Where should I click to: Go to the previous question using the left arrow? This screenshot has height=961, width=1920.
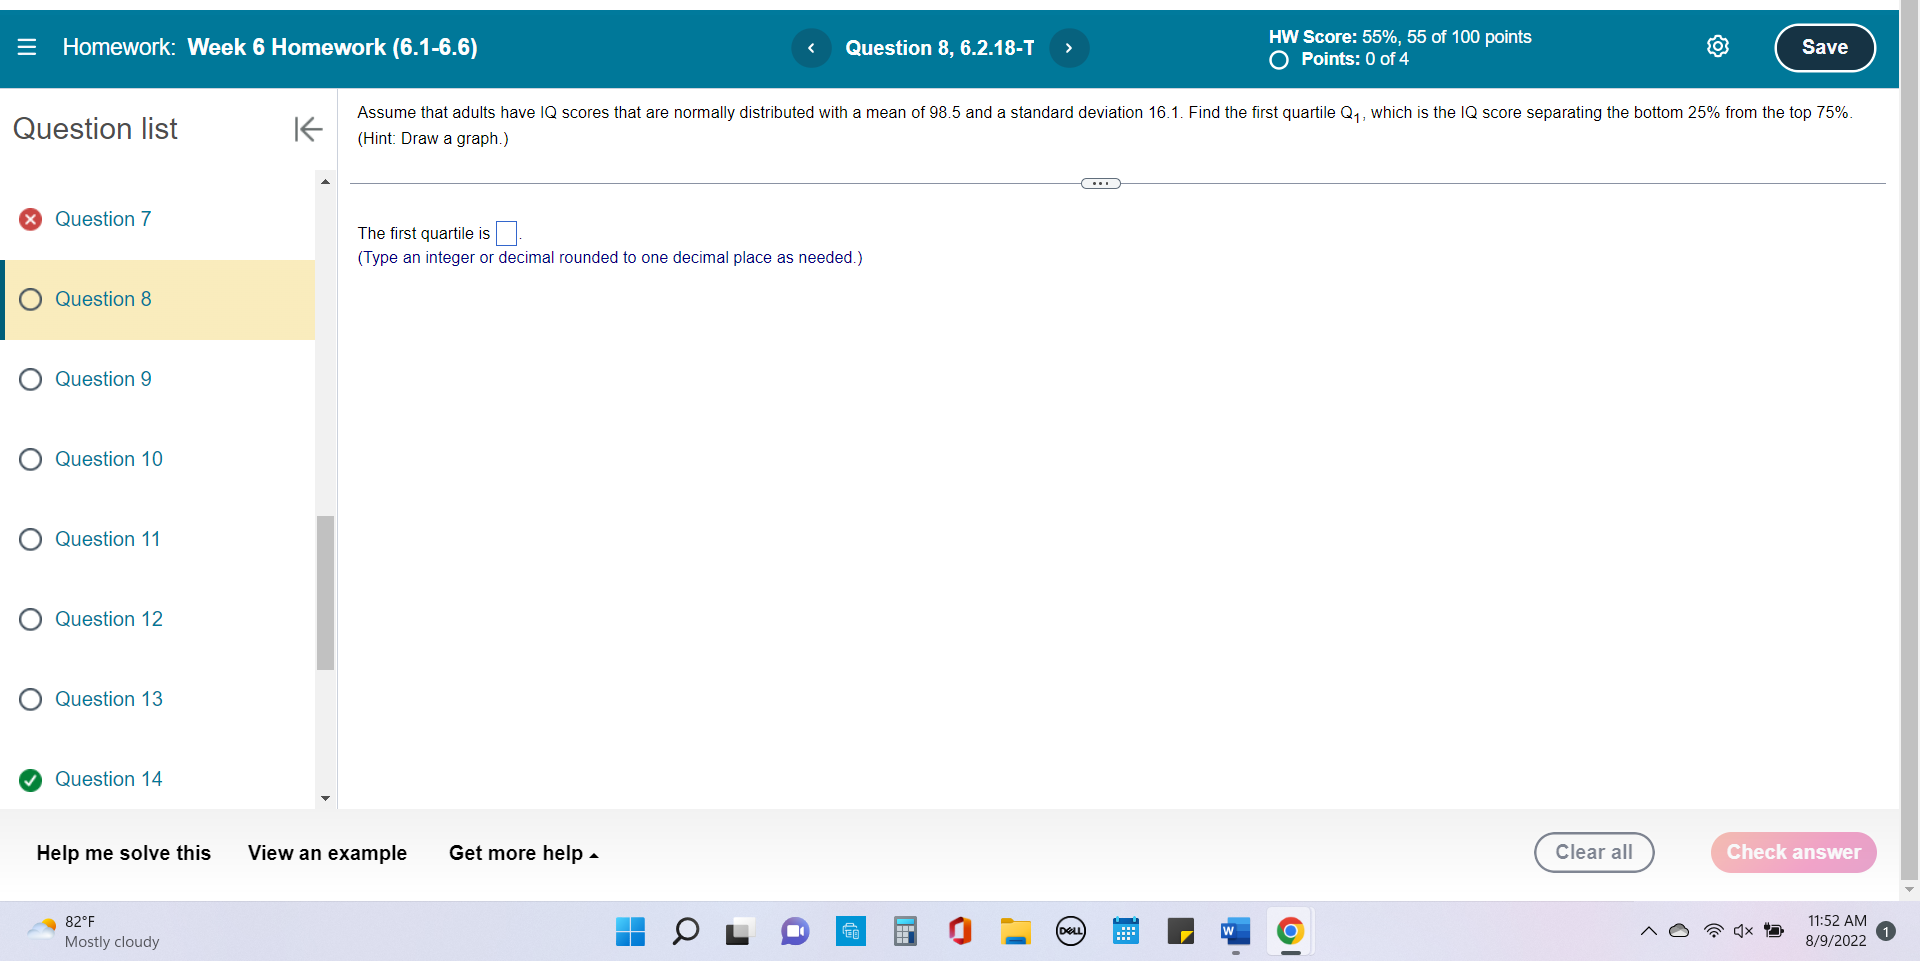coord(811,48)
